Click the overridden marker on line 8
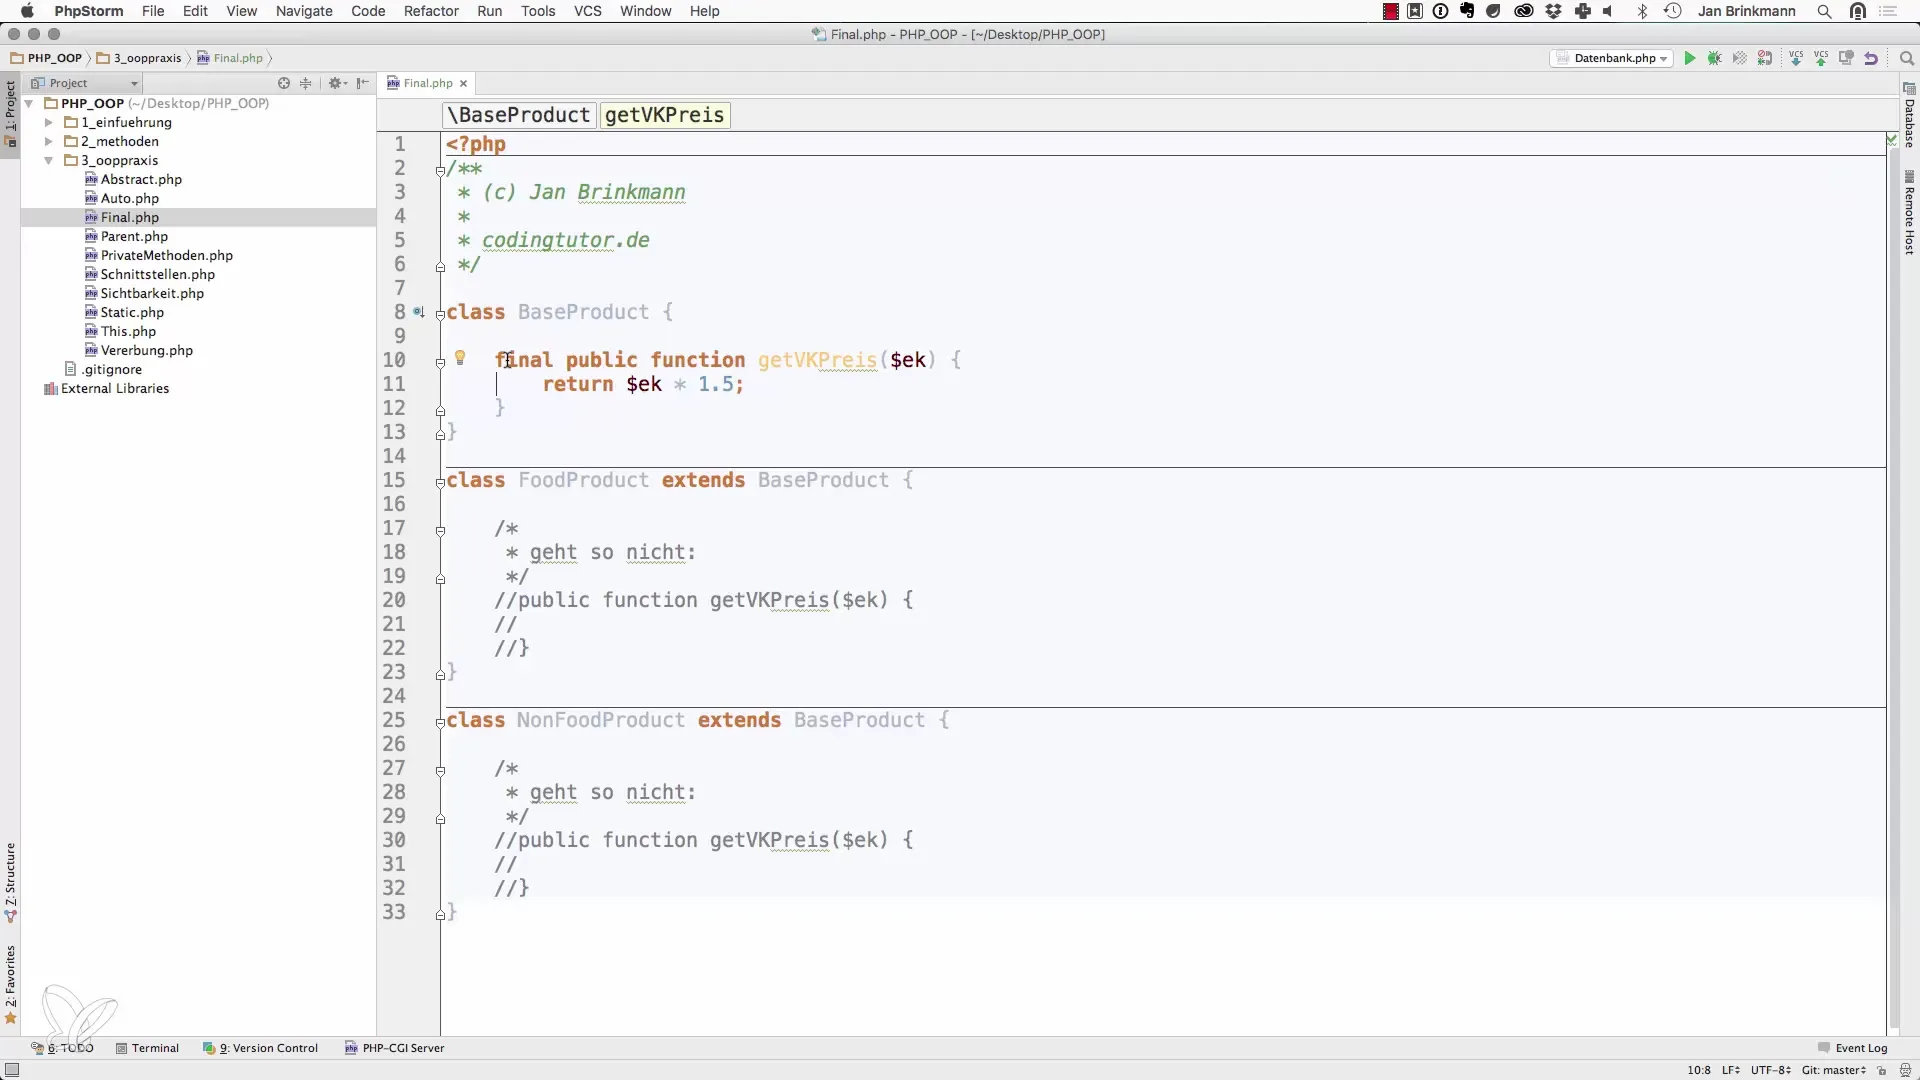 click(419, 312)
